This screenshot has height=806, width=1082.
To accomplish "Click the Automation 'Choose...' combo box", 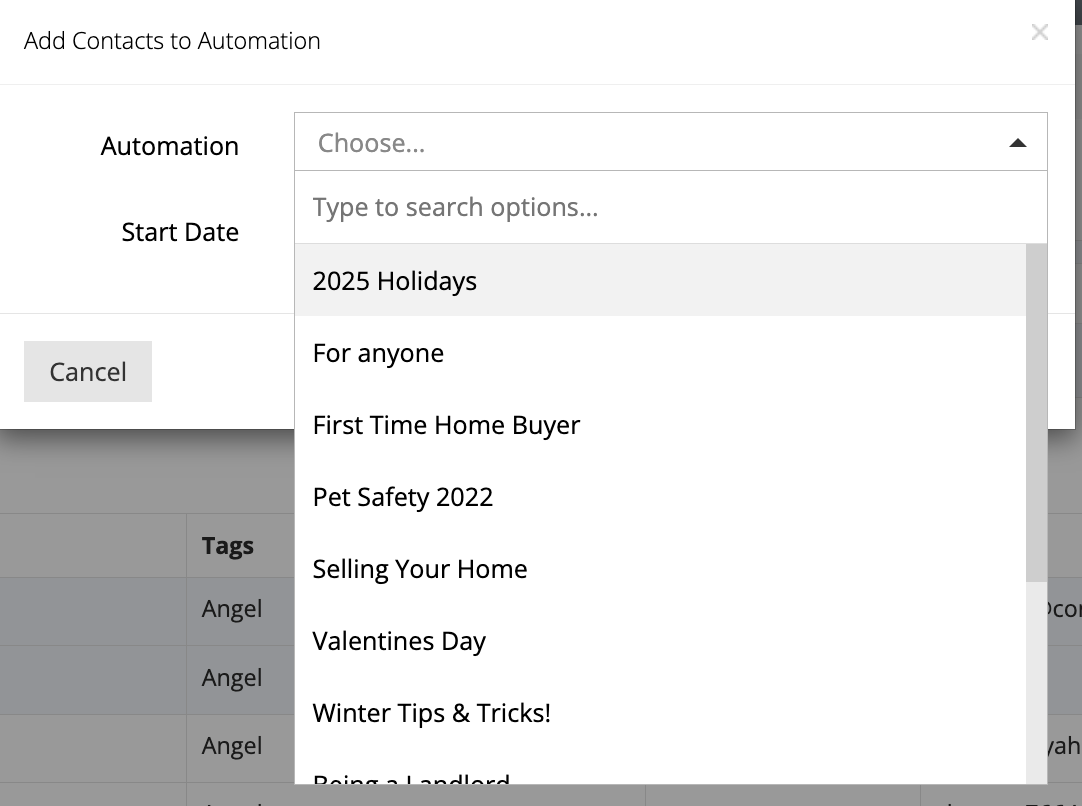I will pyautogui.click(x=650, y=143).
